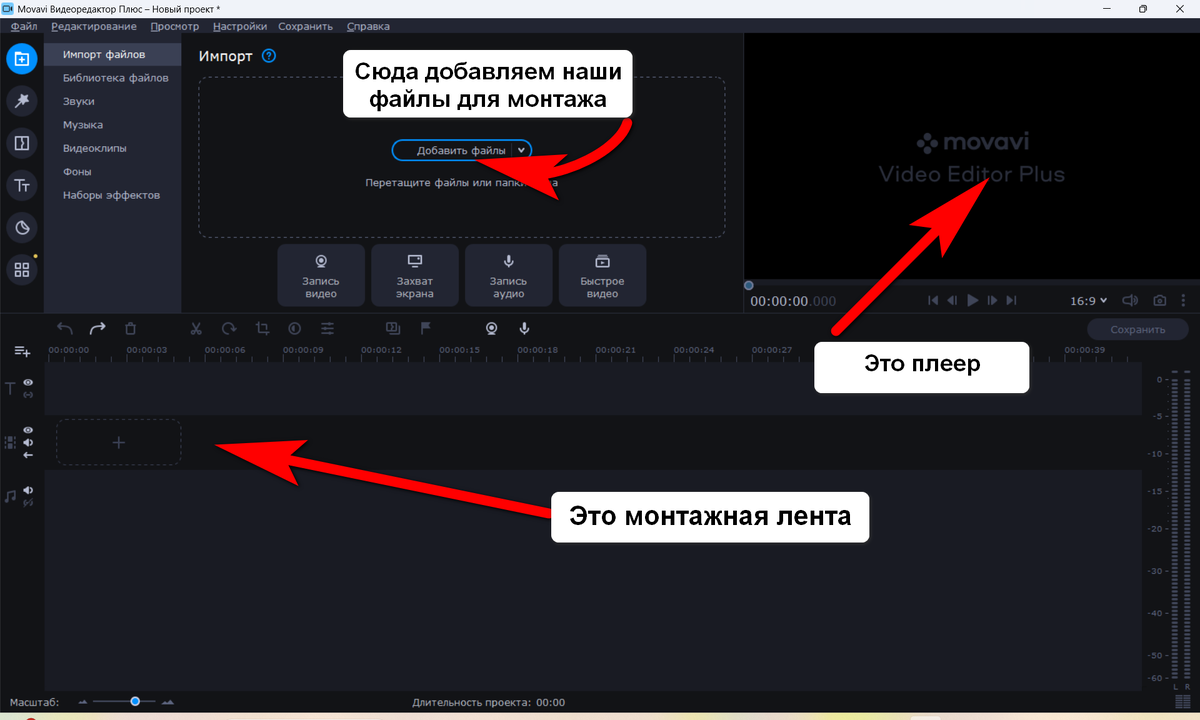1200x720 pixels.
Task: Expand the Добавить файлы dropdown arrow
Action: pyautogui.click(x=521, y=150)
